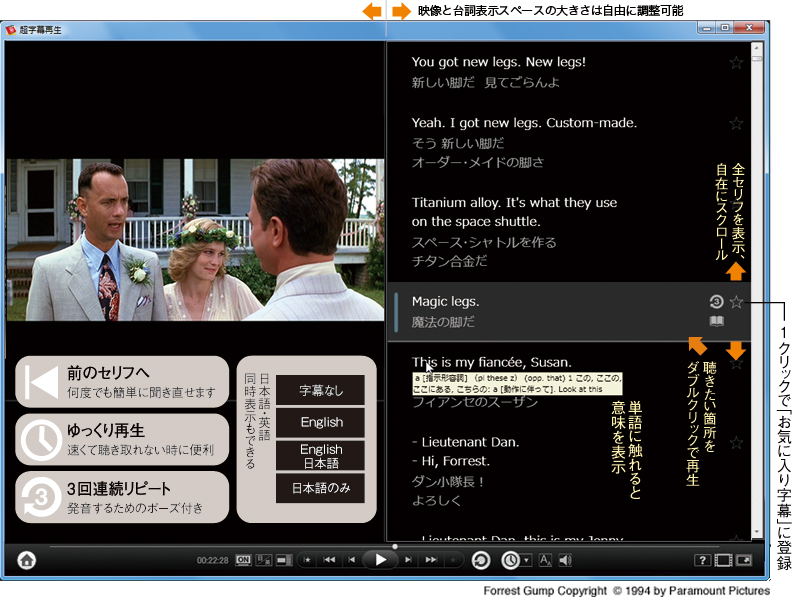Click the subtitle list scrollbar thumb
Screen dimensions: 800x600
pos(757,59)
